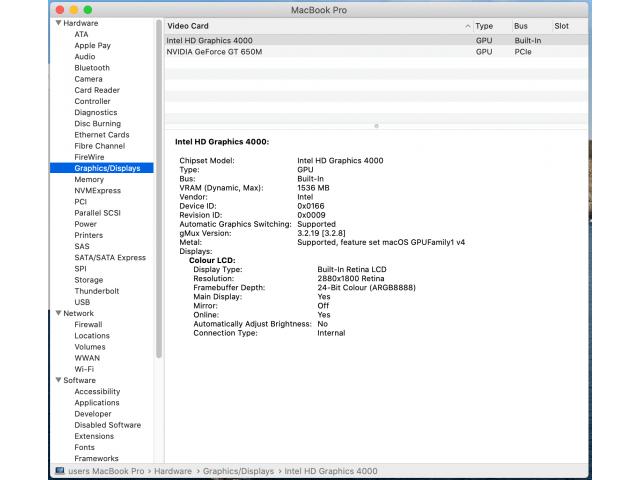Collapse the Network disclosure triangle

tap(58, 313)
